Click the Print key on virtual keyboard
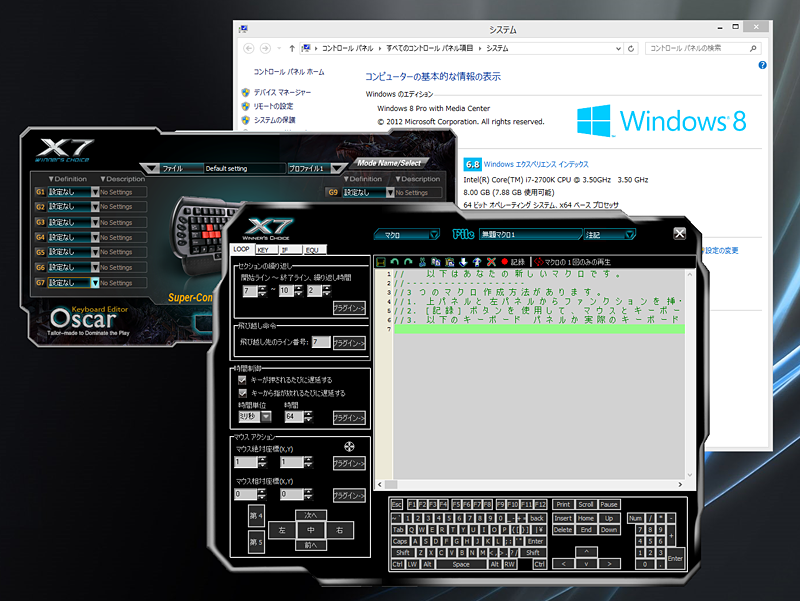 (563, 505)
